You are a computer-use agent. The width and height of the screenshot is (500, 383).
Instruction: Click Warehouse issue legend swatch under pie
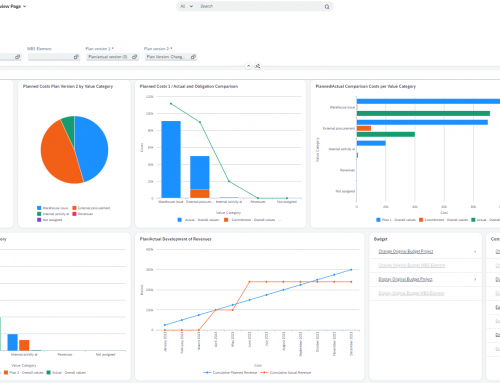click(39, 208)
